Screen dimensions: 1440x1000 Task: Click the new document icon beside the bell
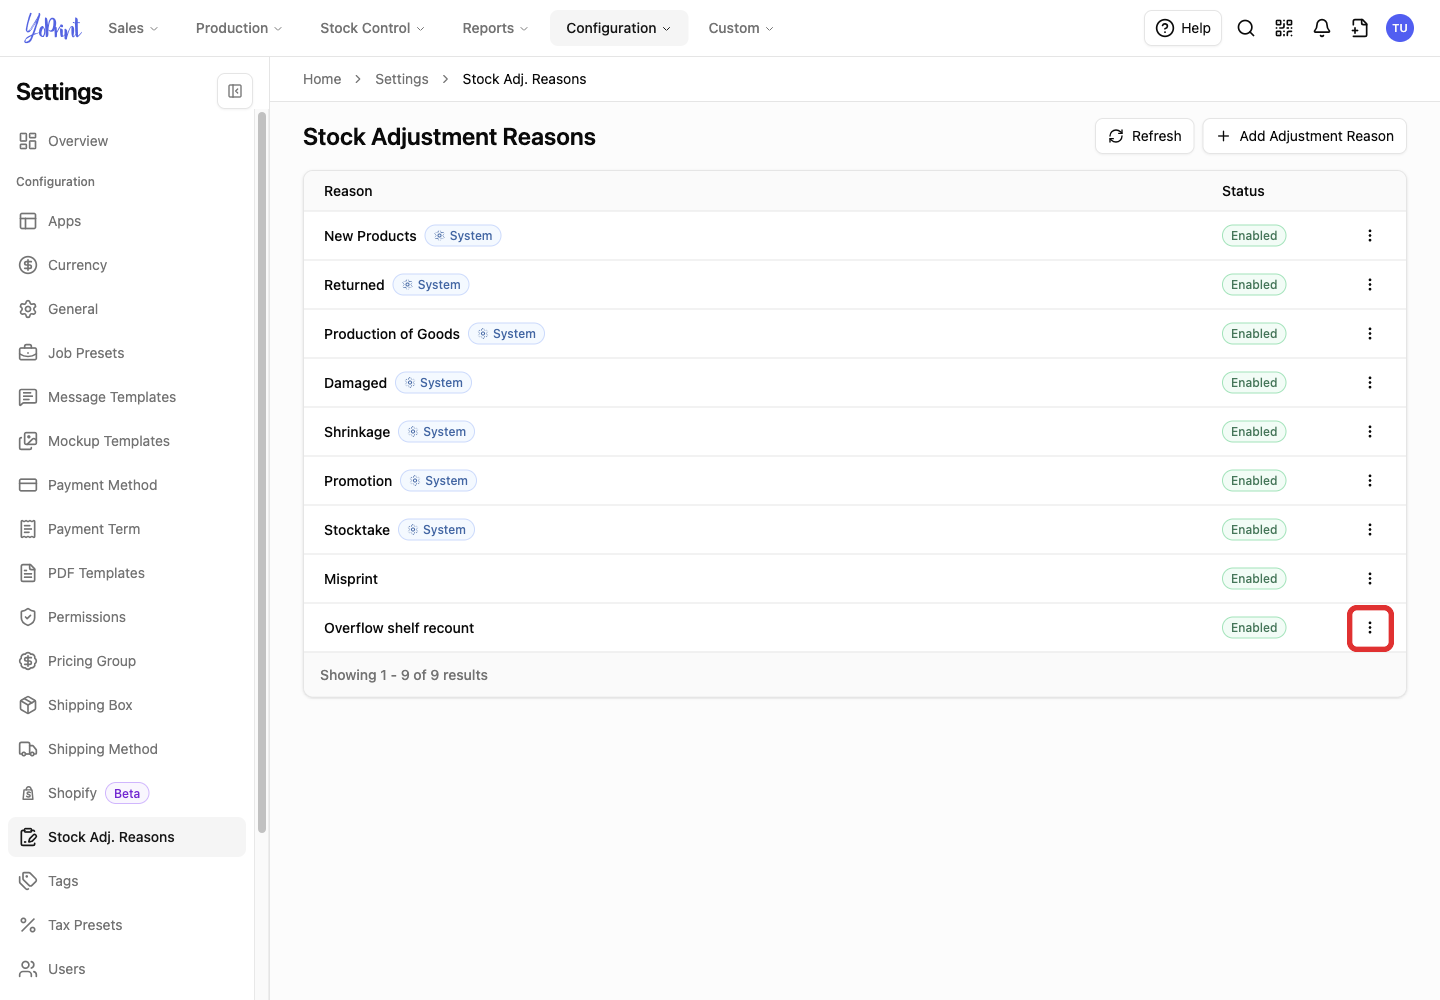(x=1360, y=28)
